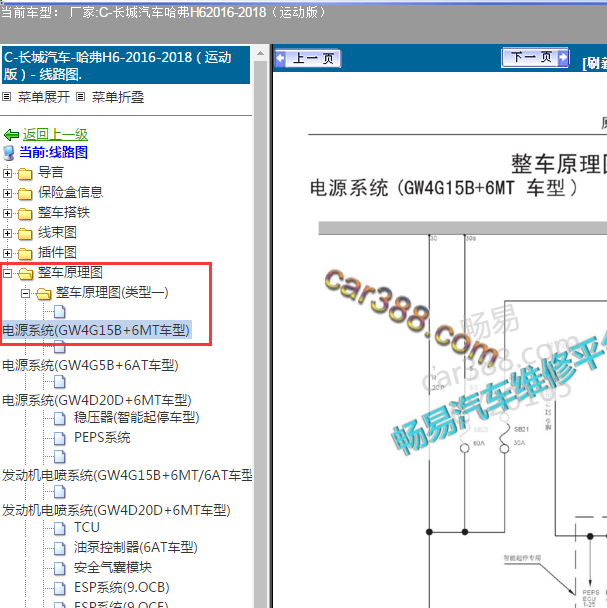This screenshot has width=607, height=608.
Task: Collapse the 整车原理图 folder
Action: pos(7,273)
